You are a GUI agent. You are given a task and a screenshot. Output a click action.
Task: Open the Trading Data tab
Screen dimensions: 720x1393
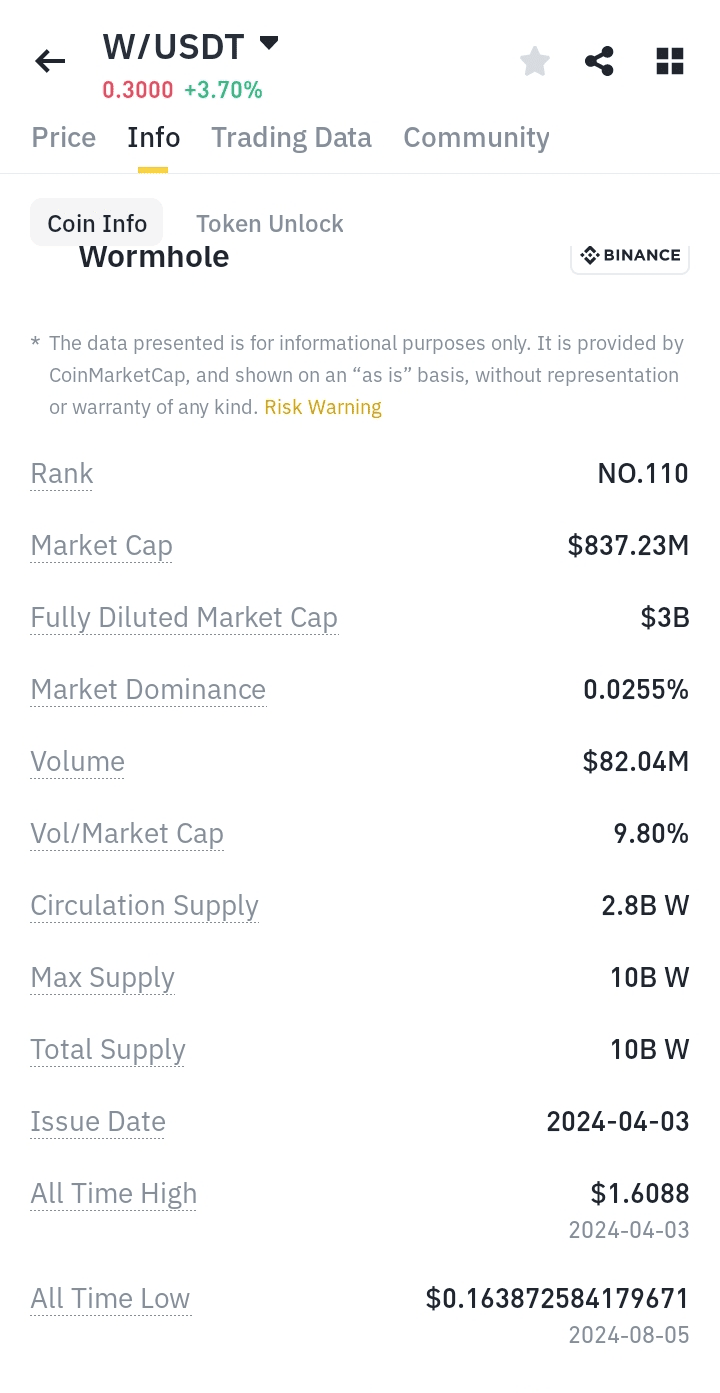(291, 138)
